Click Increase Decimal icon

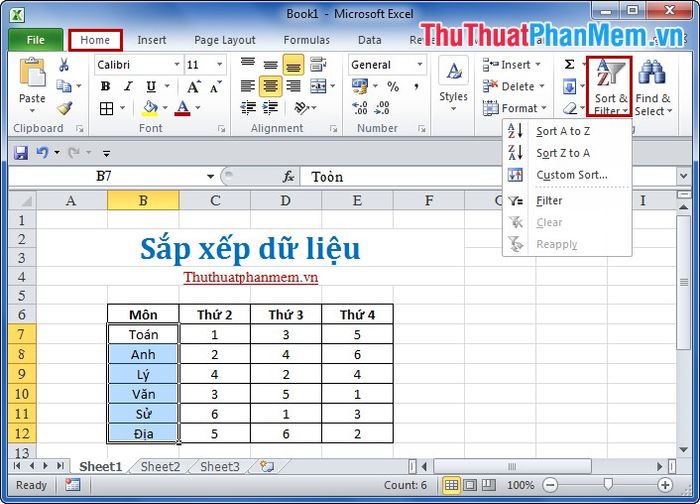point(360,108)
